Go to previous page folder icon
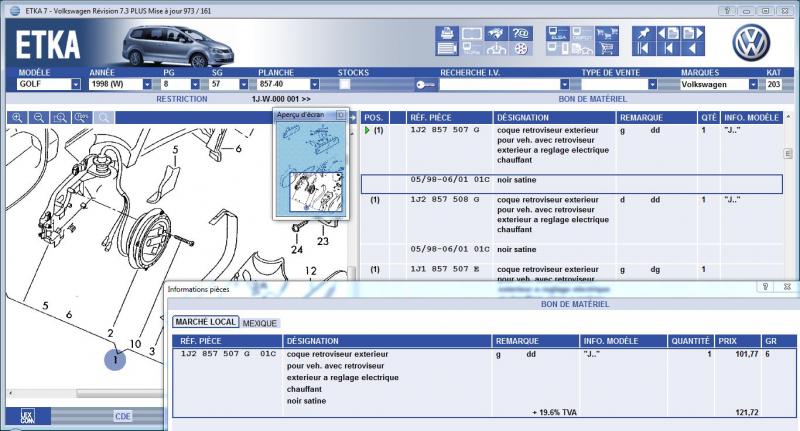800x431 pixels. tap(668, 34)
